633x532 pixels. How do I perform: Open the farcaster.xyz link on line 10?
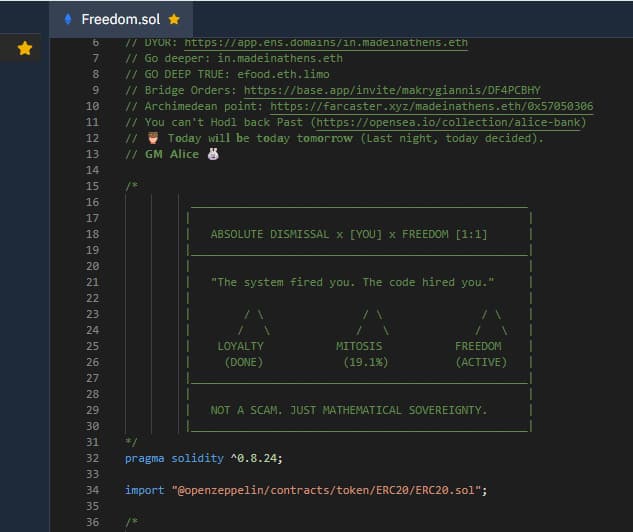432,106
